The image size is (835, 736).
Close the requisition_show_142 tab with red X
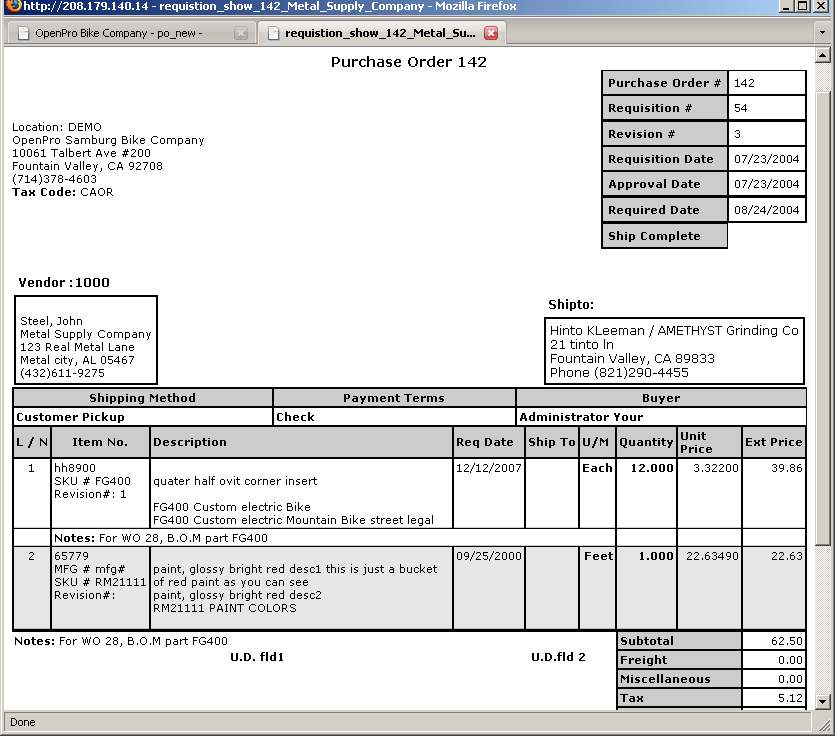coord(491,33)
